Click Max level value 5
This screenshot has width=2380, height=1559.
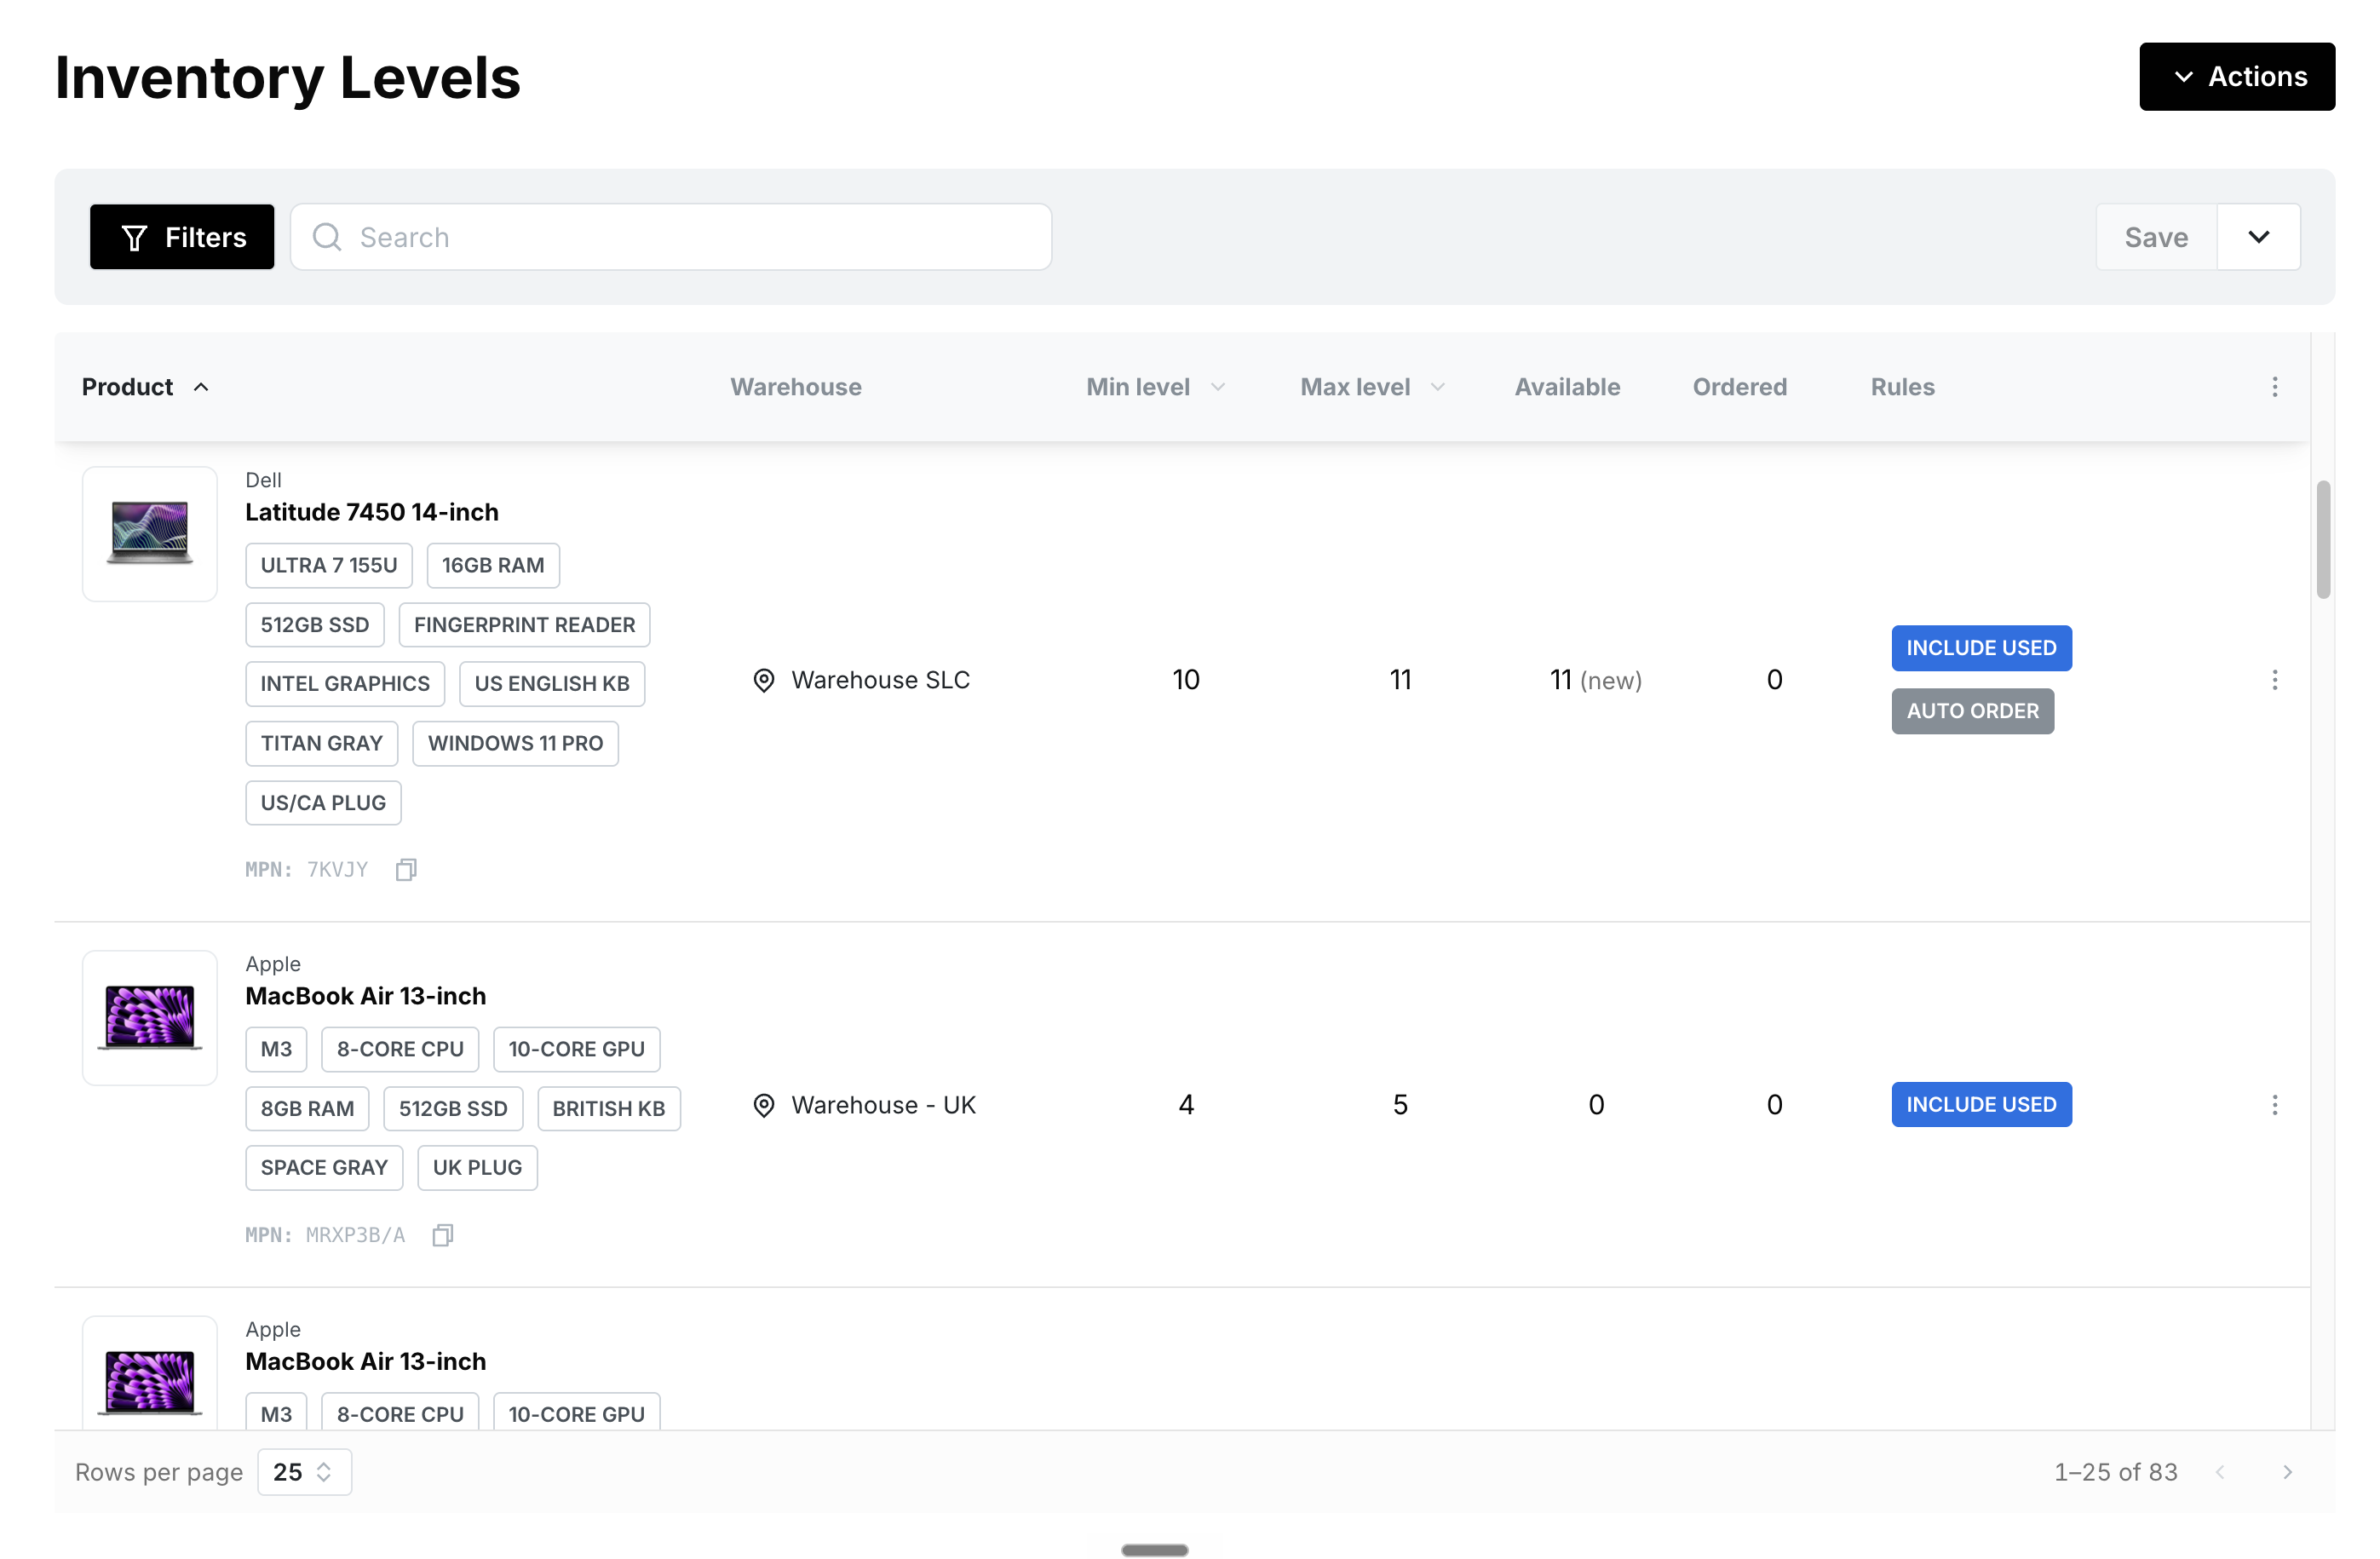tap(1400, 1105)
